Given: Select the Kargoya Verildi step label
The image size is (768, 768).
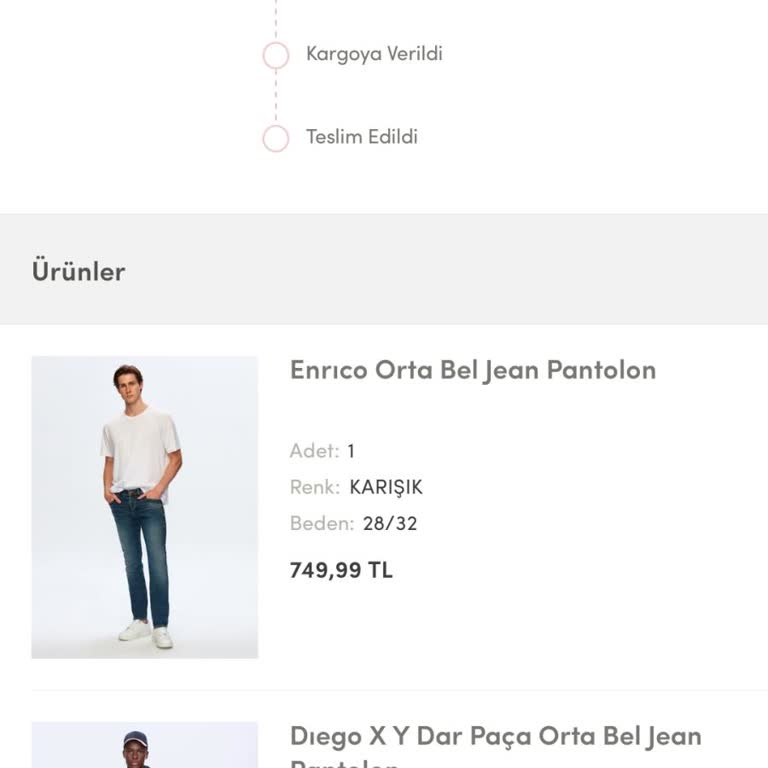Looking at the screenshot, I should [x=374, y=54].
